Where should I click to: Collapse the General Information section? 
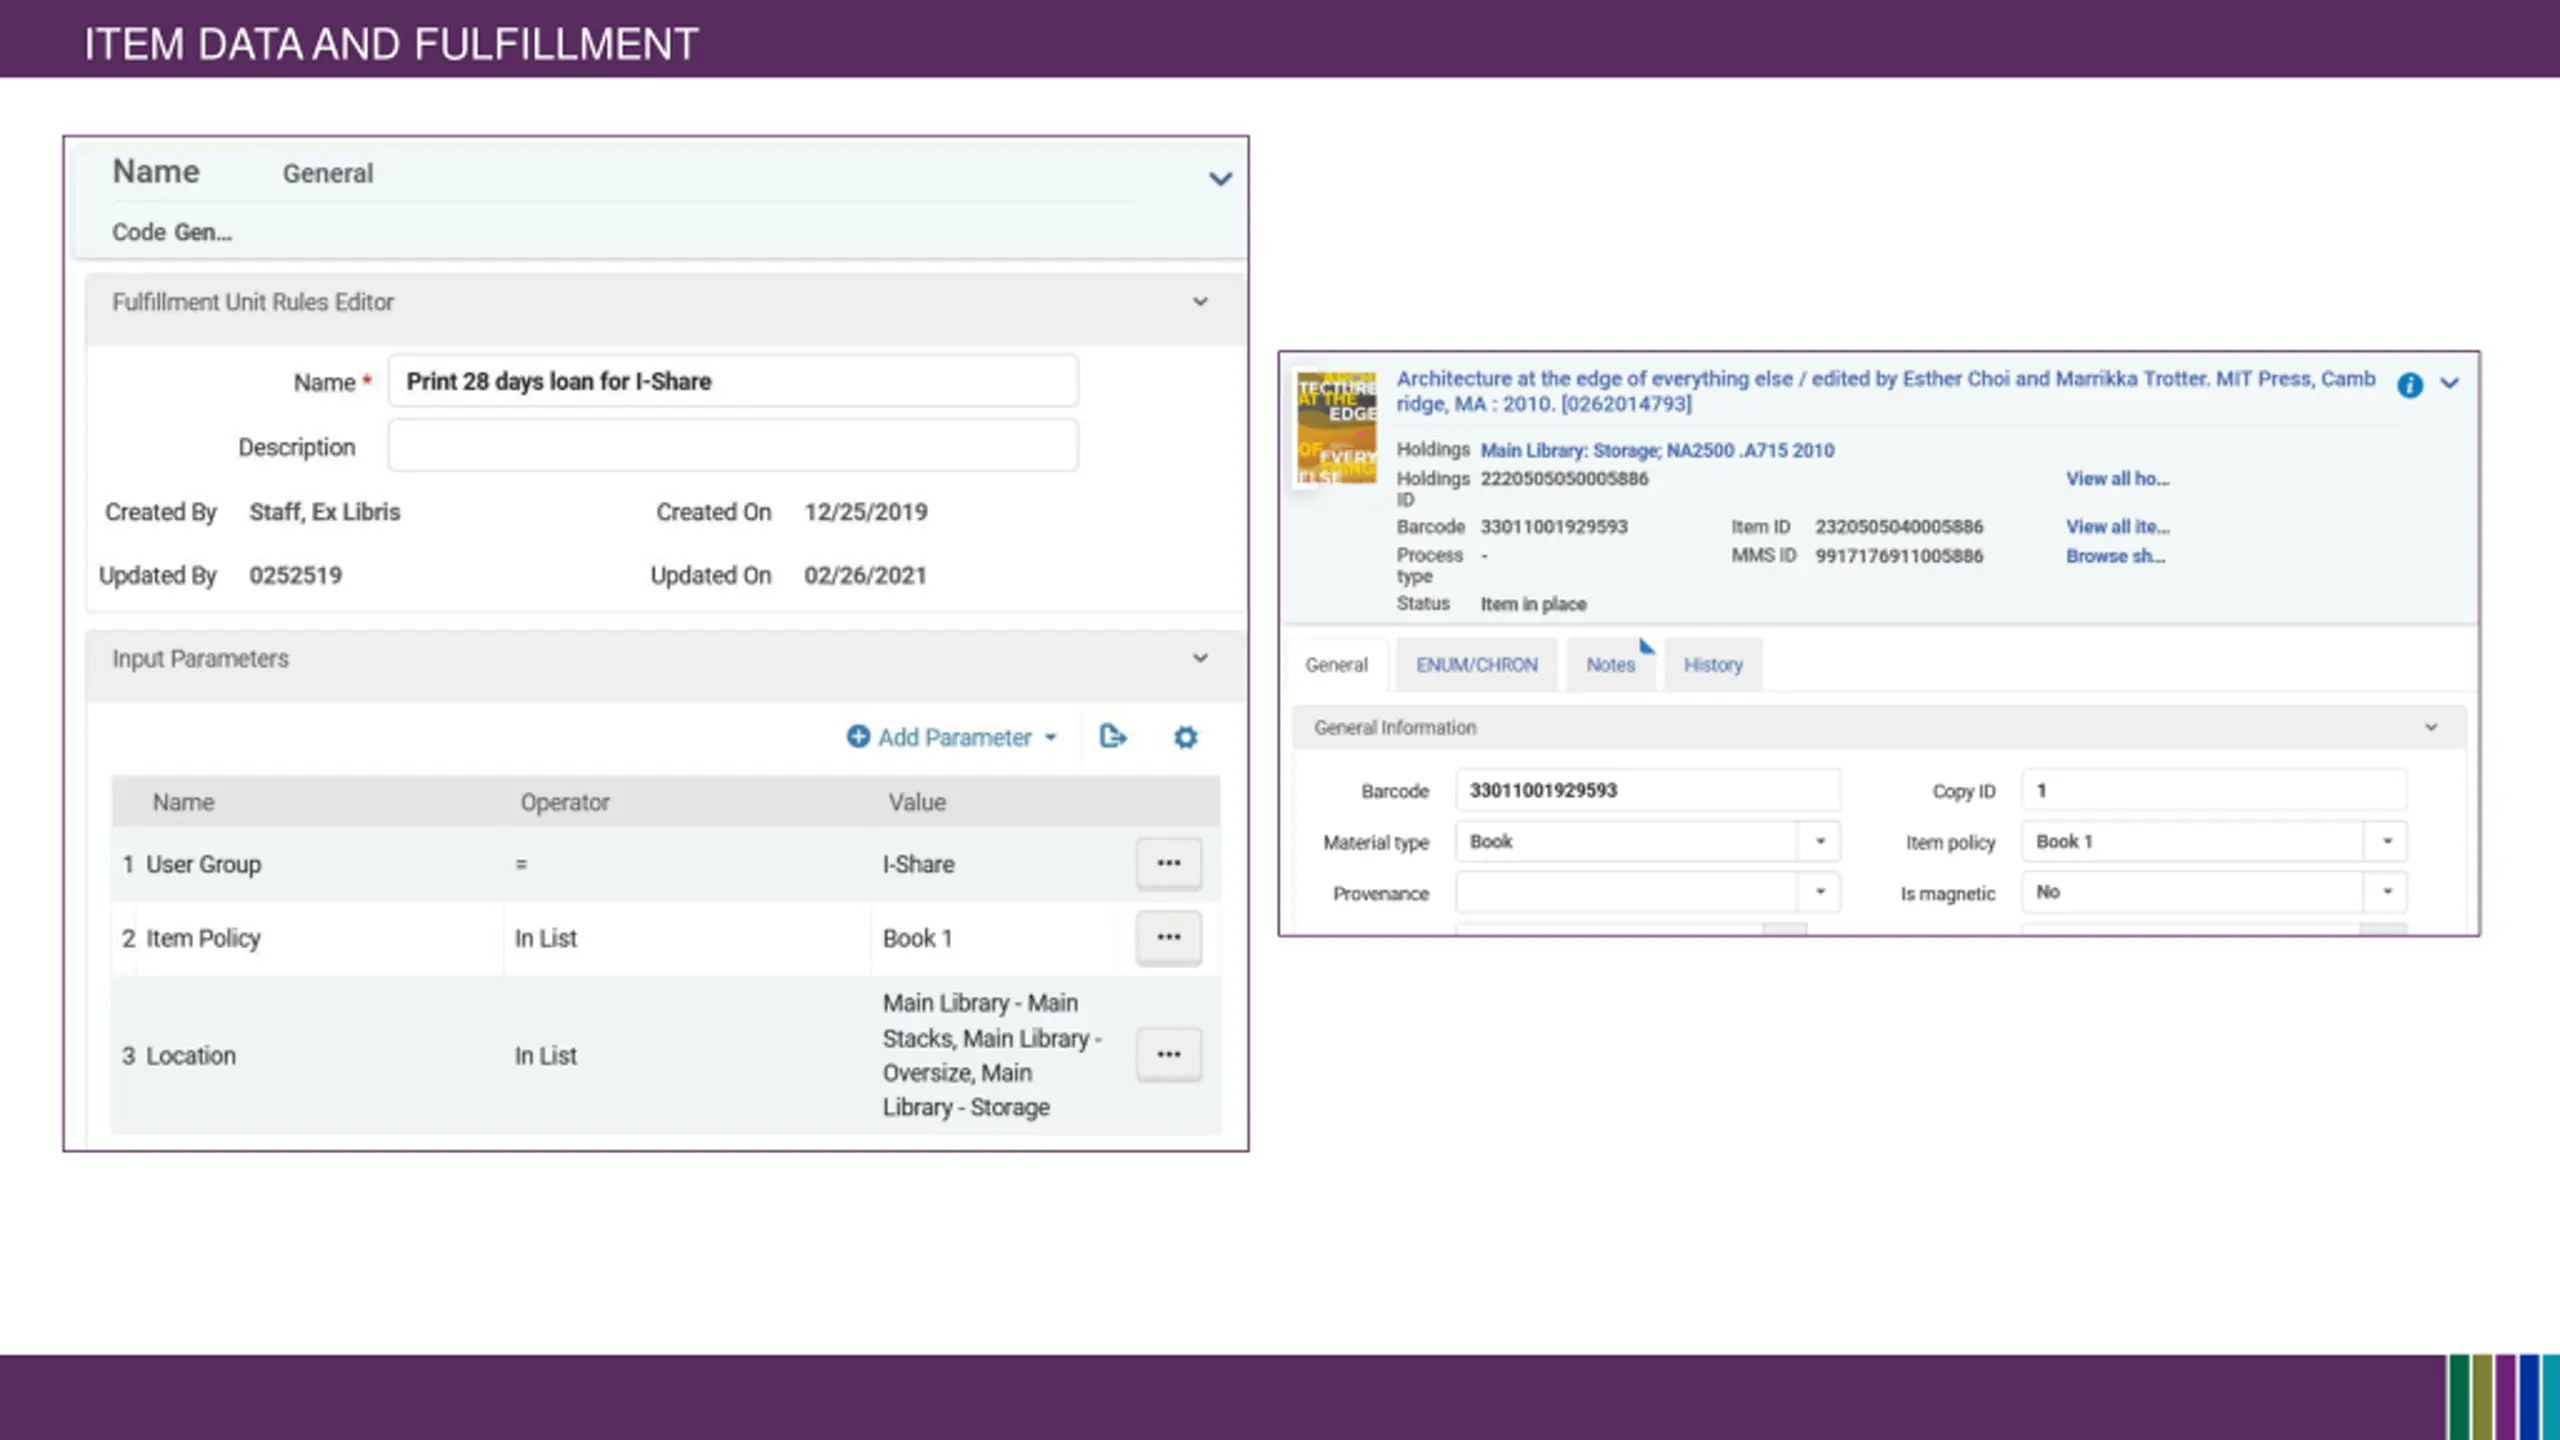pos(2431,727)
